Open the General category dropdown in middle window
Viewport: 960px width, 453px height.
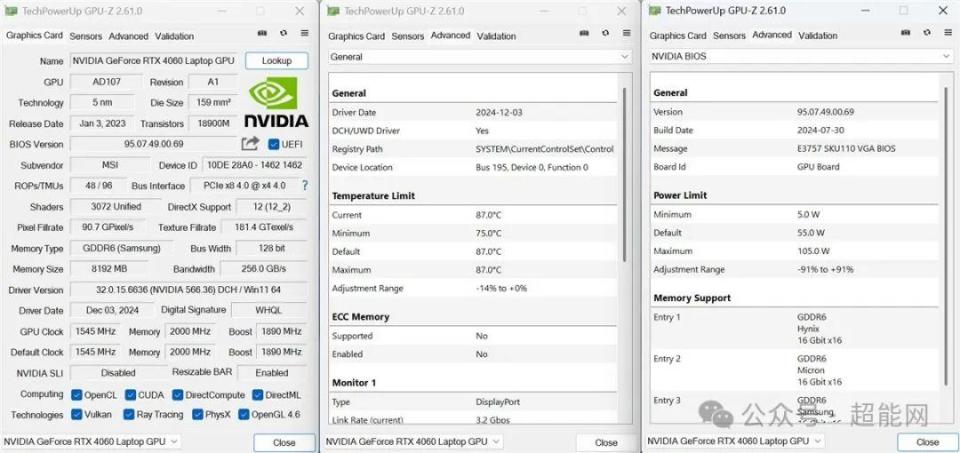click(479, 57)
